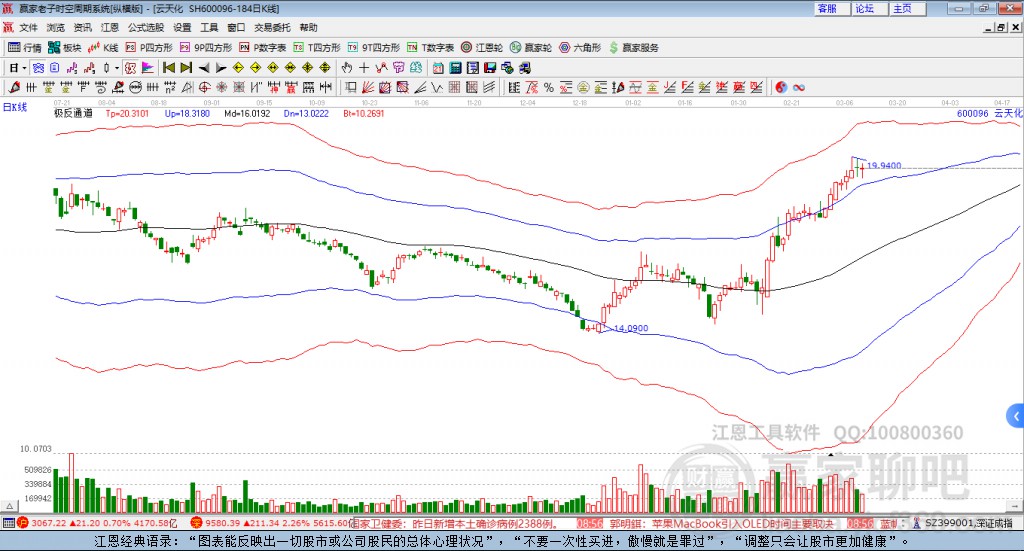Open 赢家服务 dollar-sign service

(633, 48)
